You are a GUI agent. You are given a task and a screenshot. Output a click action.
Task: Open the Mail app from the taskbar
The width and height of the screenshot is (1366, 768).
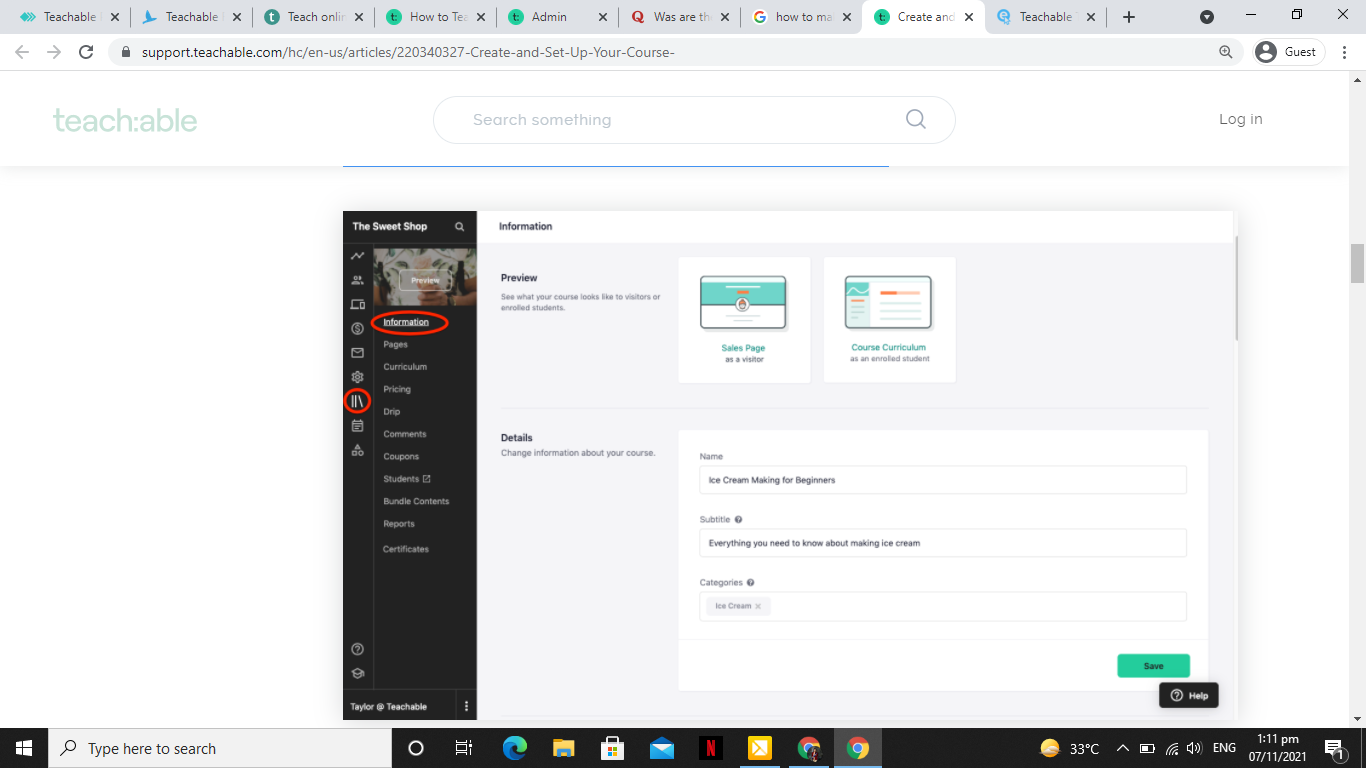pos(662,748)
